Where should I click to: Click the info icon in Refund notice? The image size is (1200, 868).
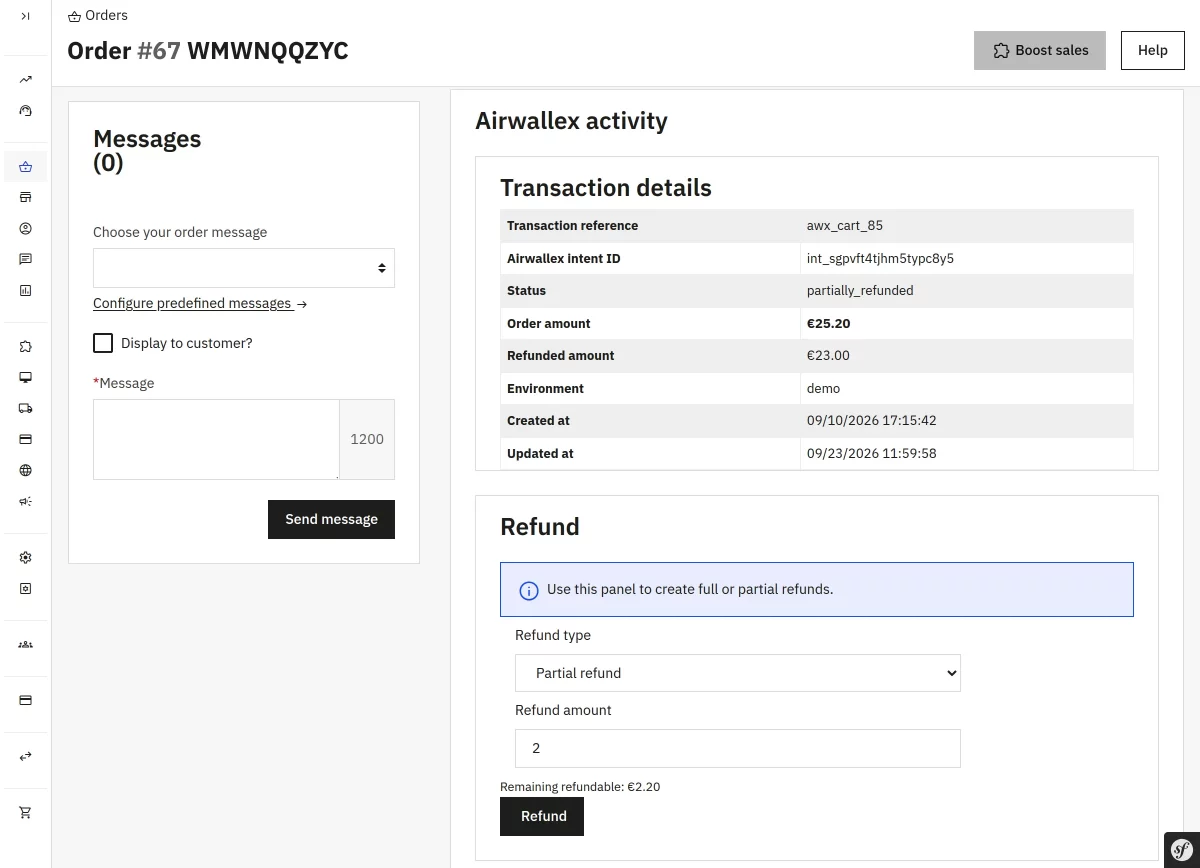[x=529, y=590]
